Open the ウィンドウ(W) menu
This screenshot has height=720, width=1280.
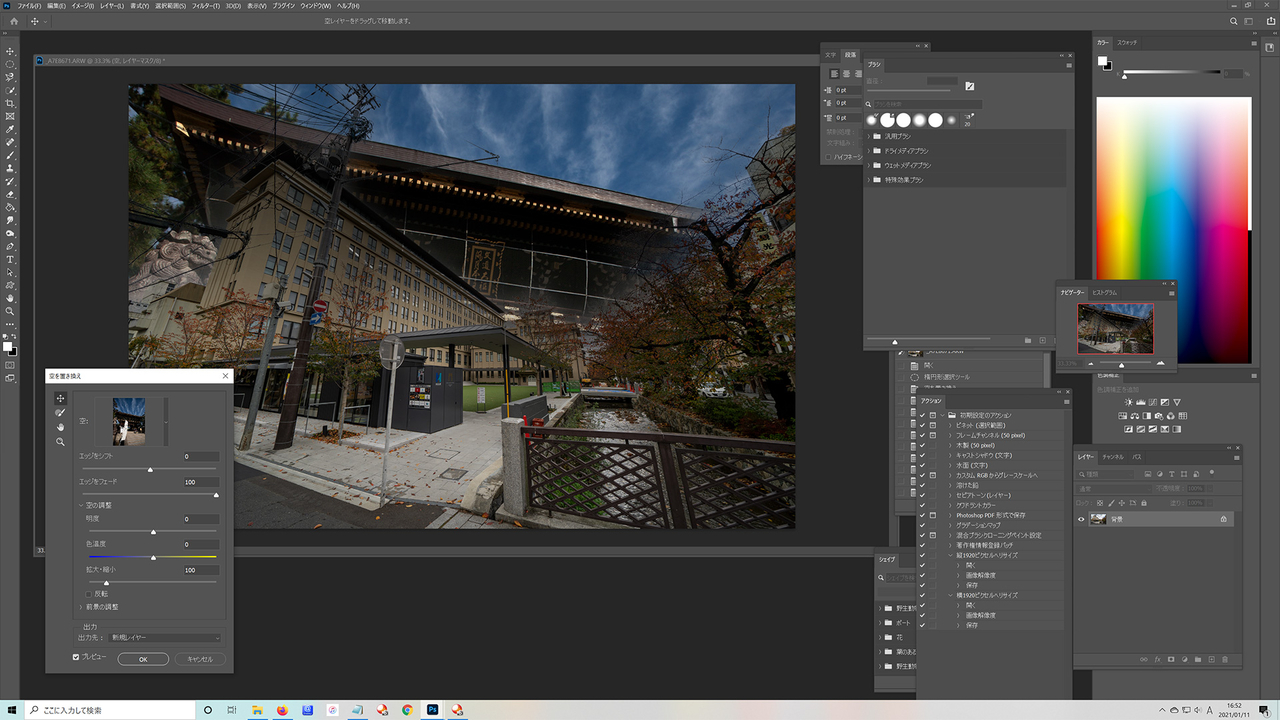[314, 6]
